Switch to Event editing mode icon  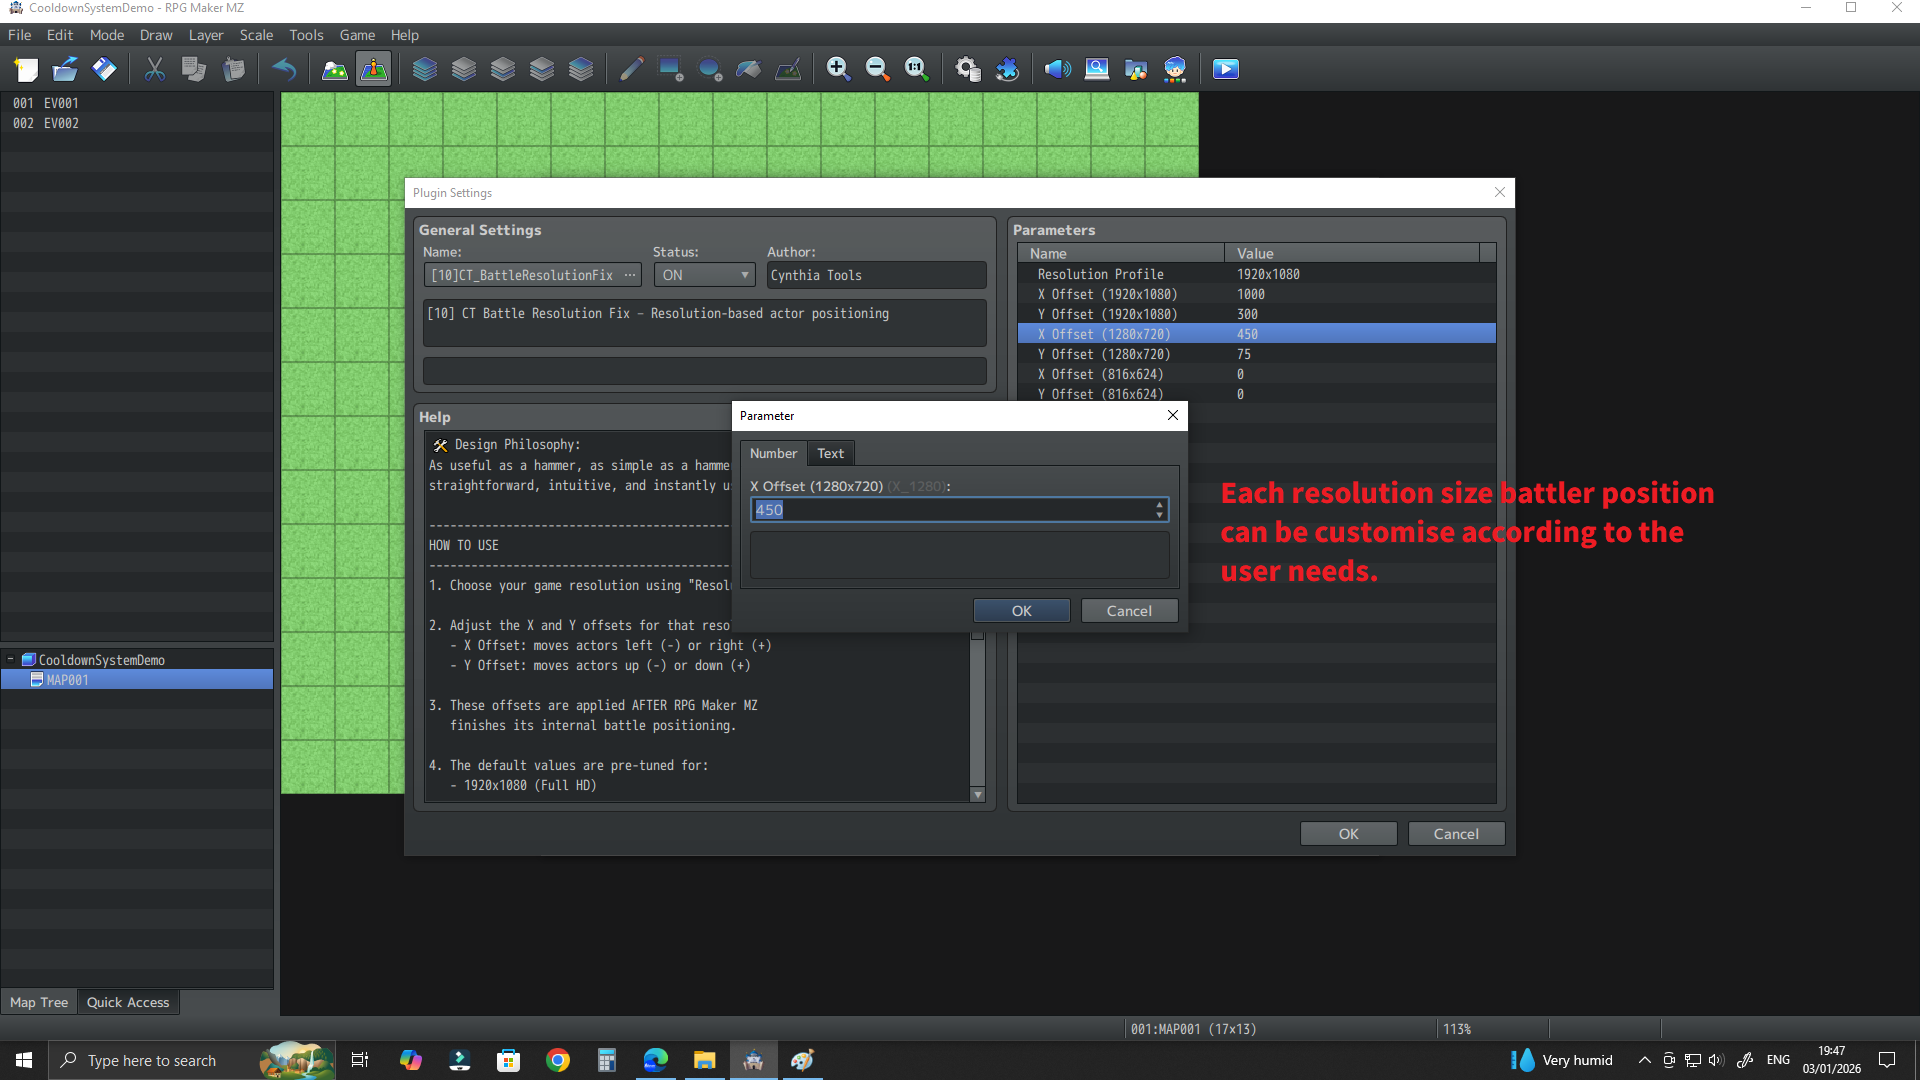coord(373,69)
